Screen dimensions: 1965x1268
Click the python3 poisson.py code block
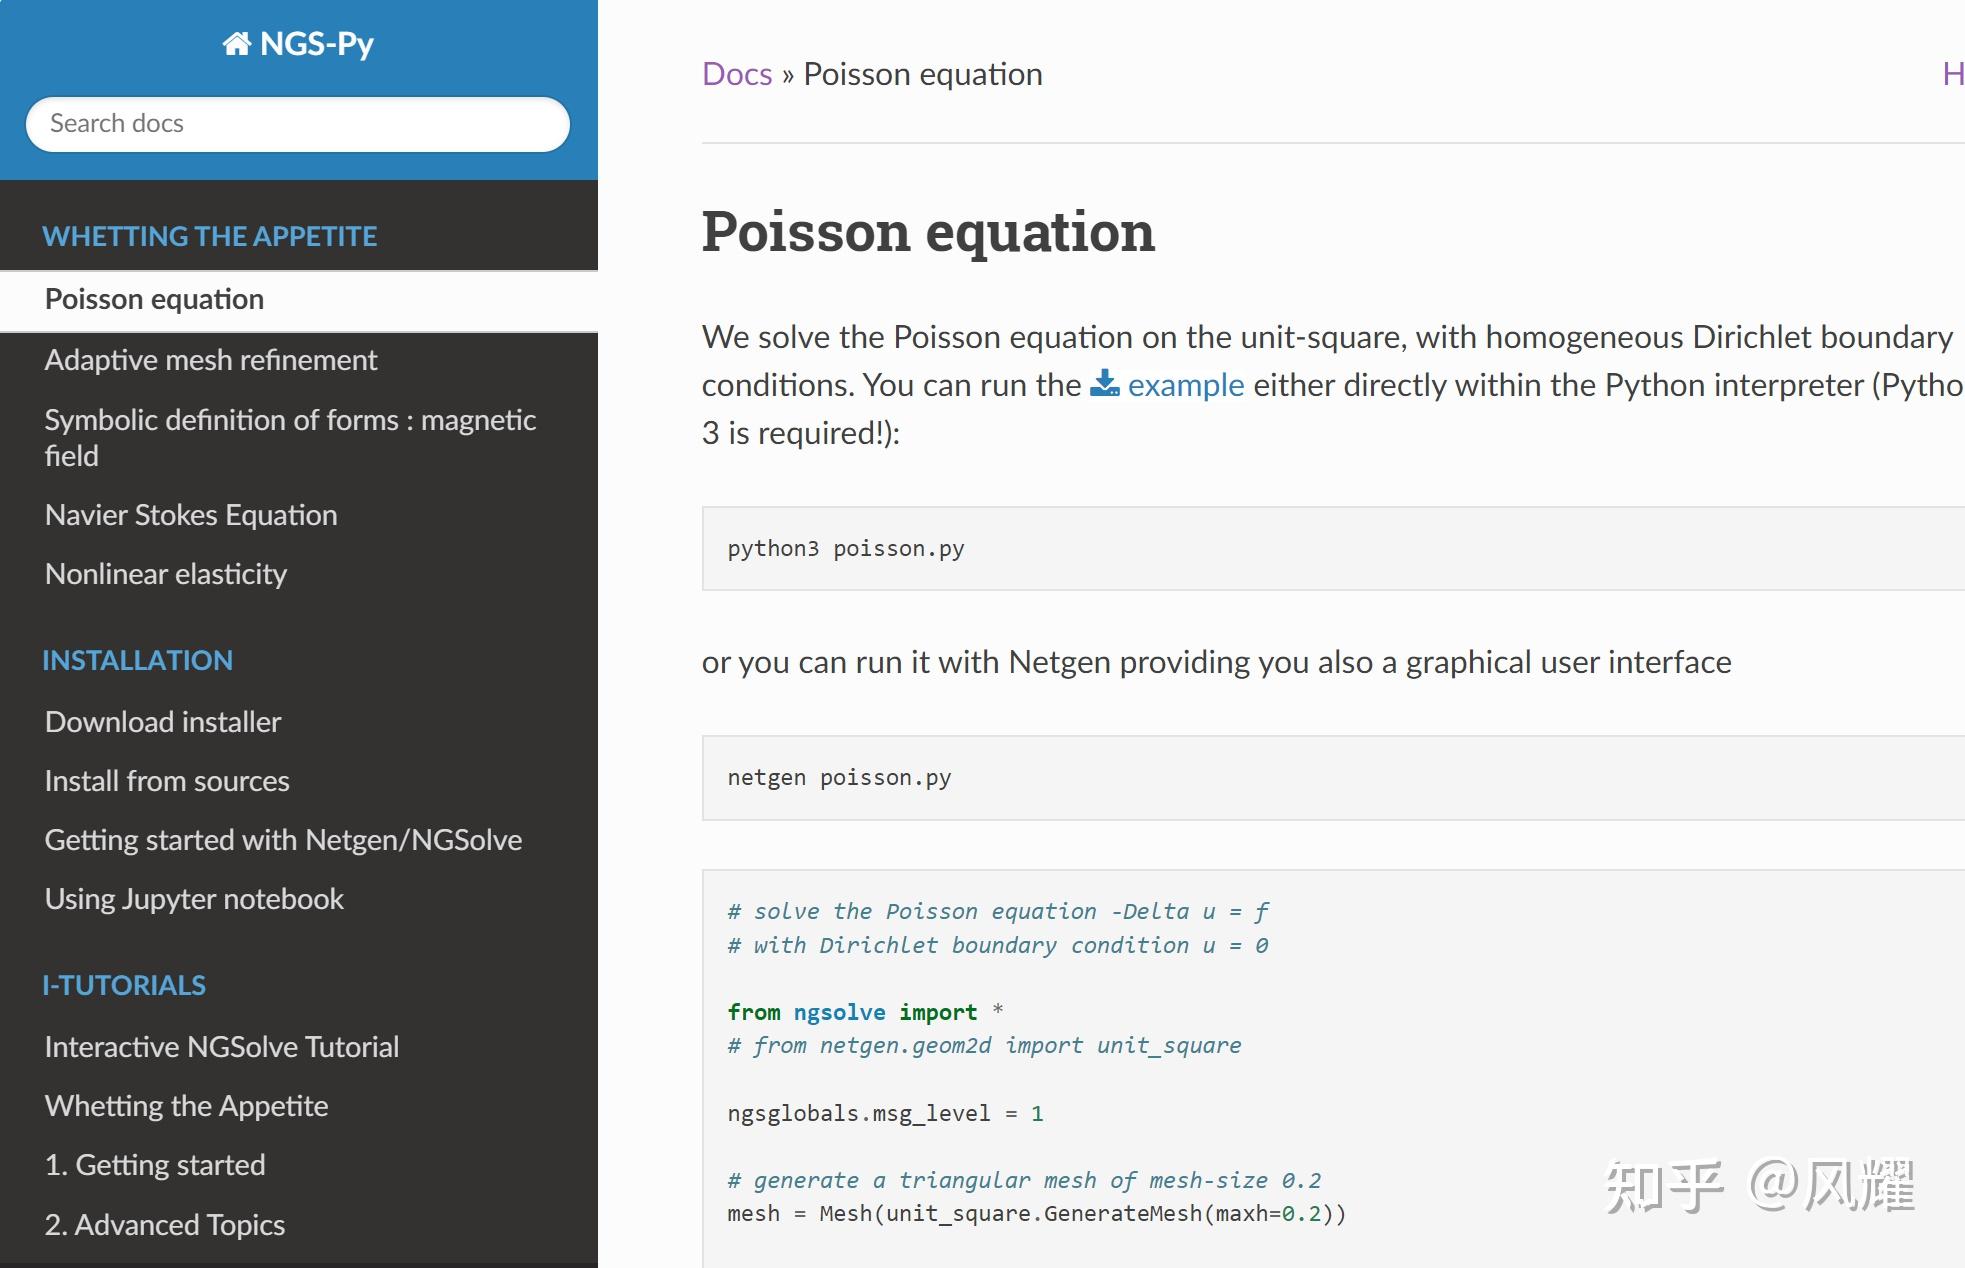(x=846, y=549)
